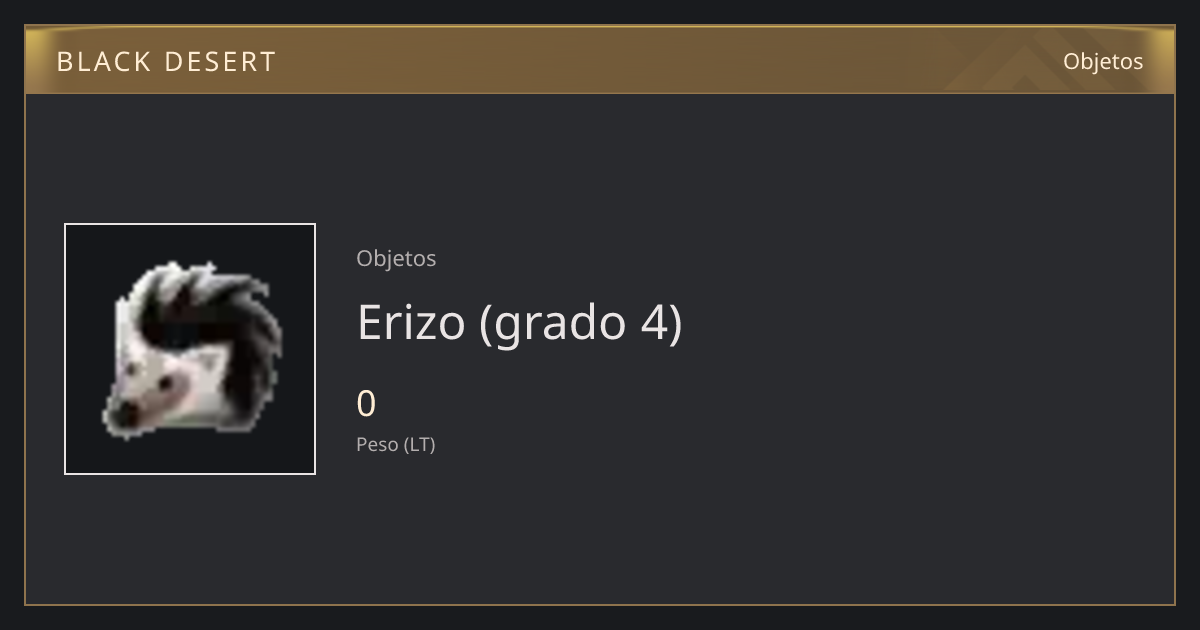This screenshot has width=1200, height=630.
Task: Click the Erizo (grado 4) item title
Action: coord(520,323)
